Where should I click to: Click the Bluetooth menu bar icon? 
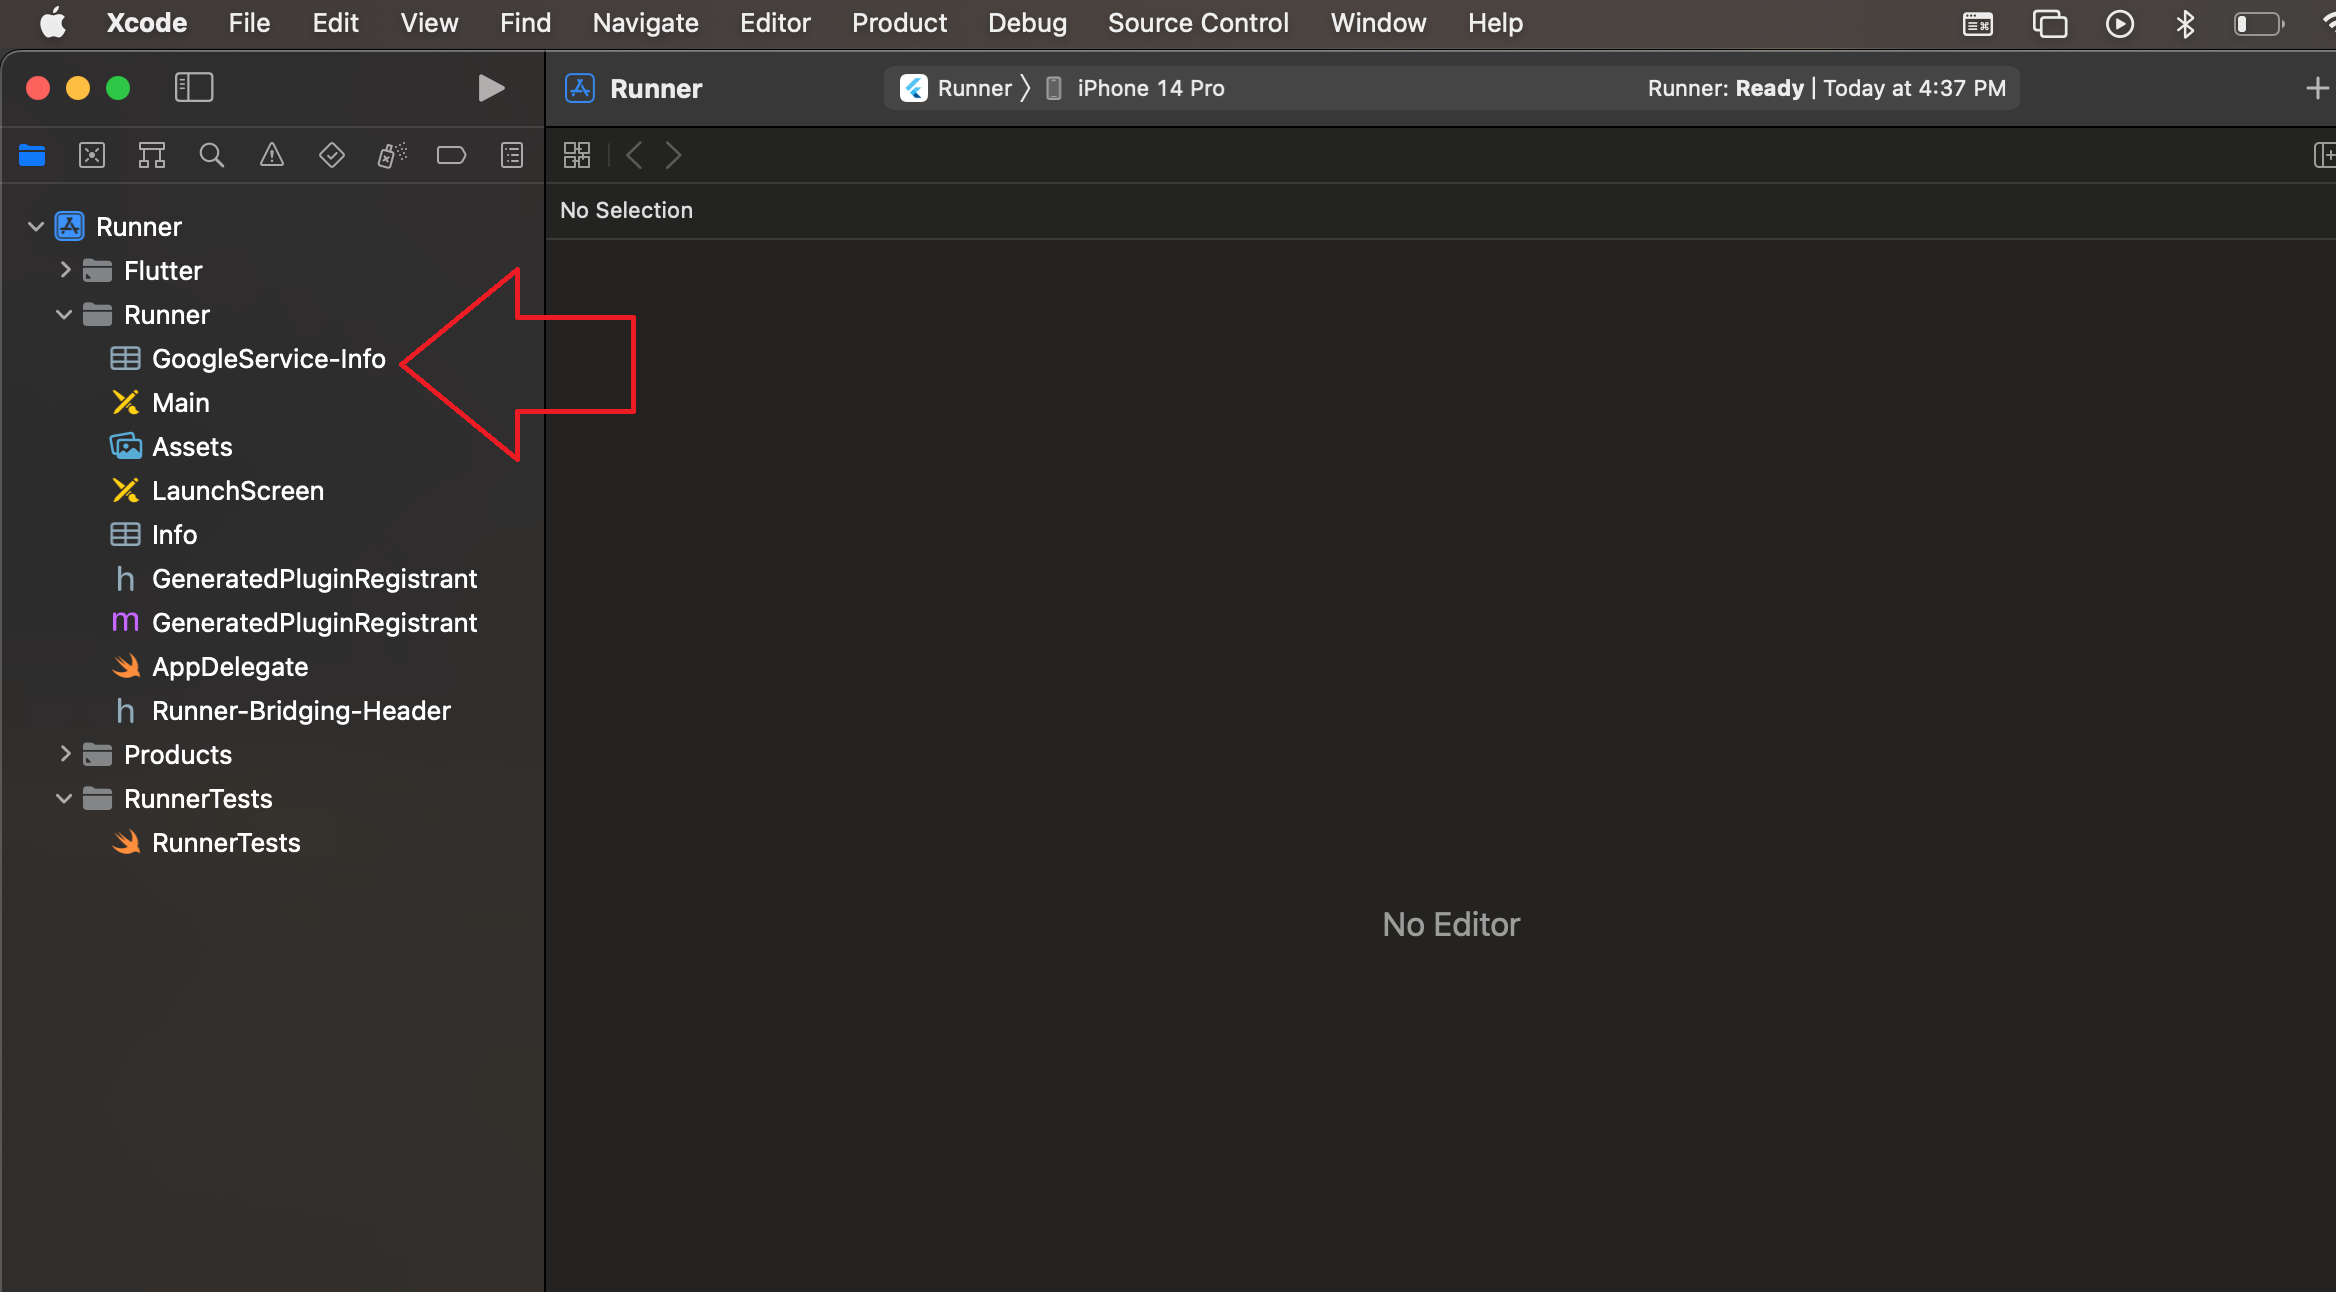[x=2185, y=23]
